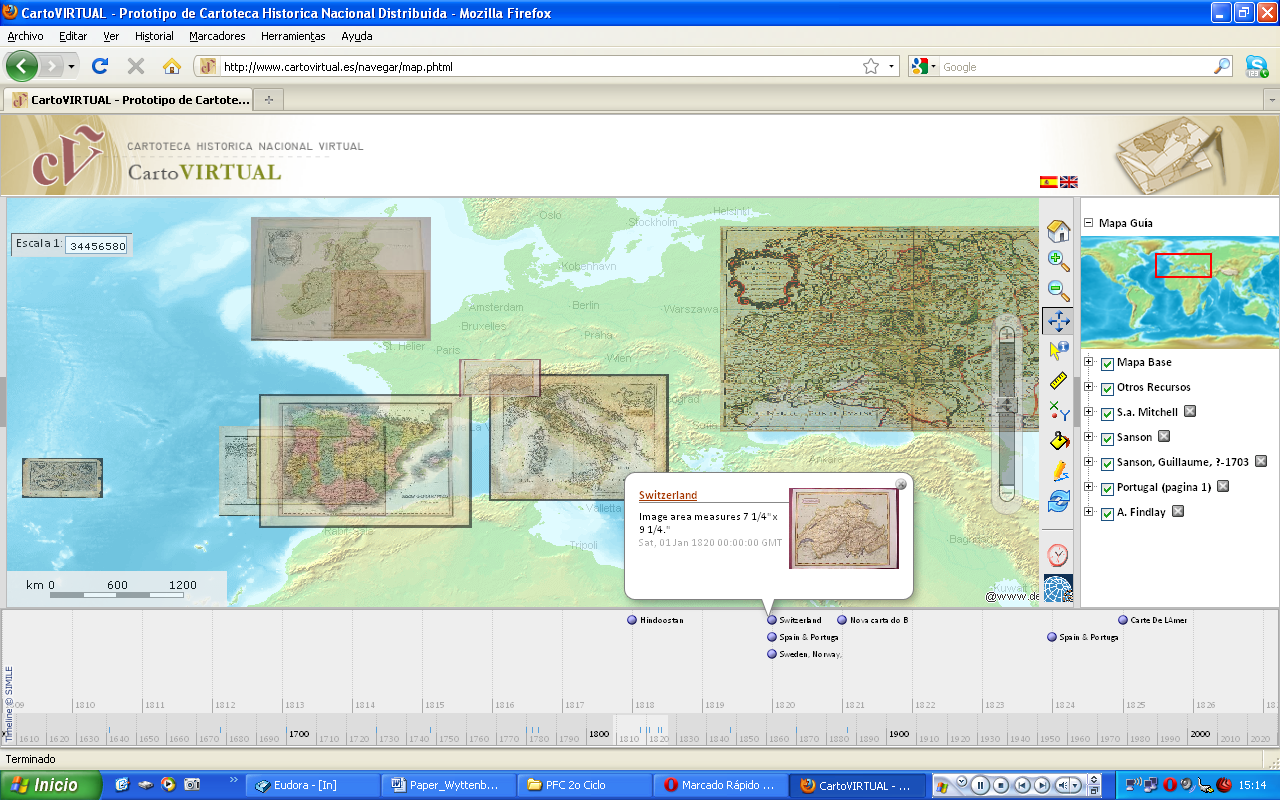The height and width of the screenshot is (800, 1280).
Task: Select the zoom out magnifier tool
Action: click(x=1058, y=291)
